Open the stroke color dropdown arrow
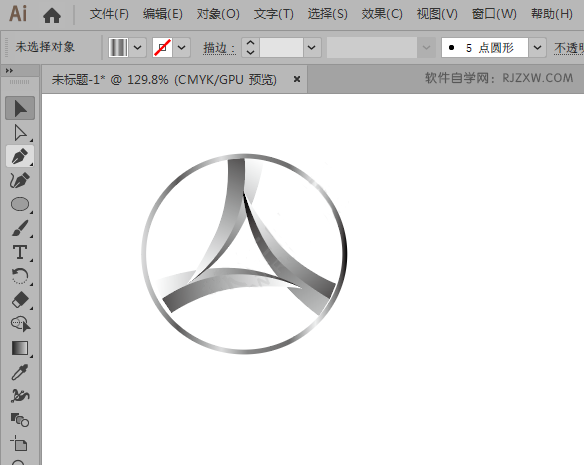 click(181, 47)
